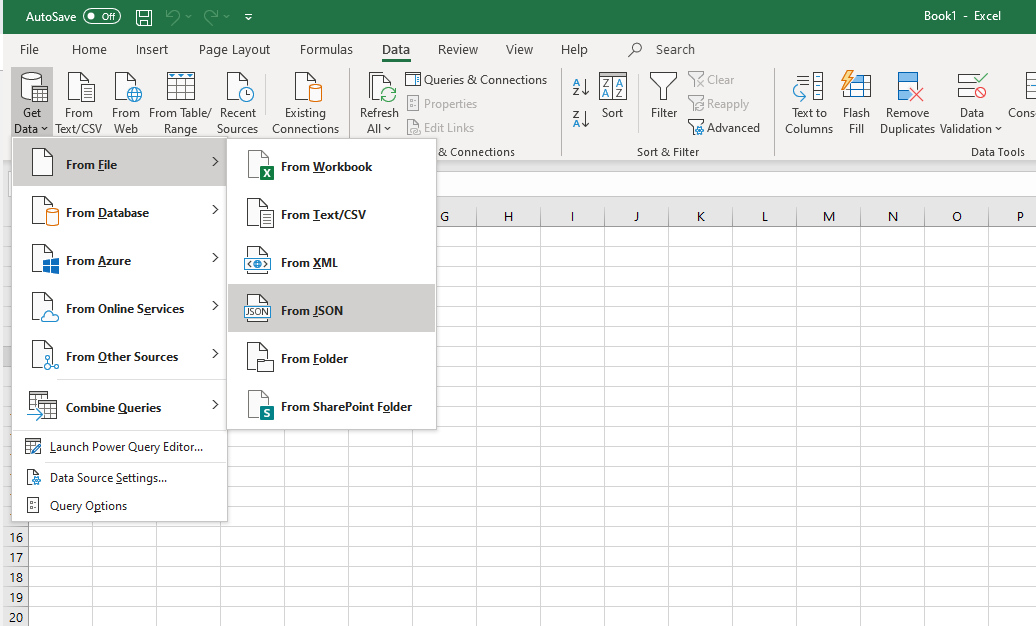Select row 17 header
This screenshot has height=626, width=1036.
tap(16, 557)
